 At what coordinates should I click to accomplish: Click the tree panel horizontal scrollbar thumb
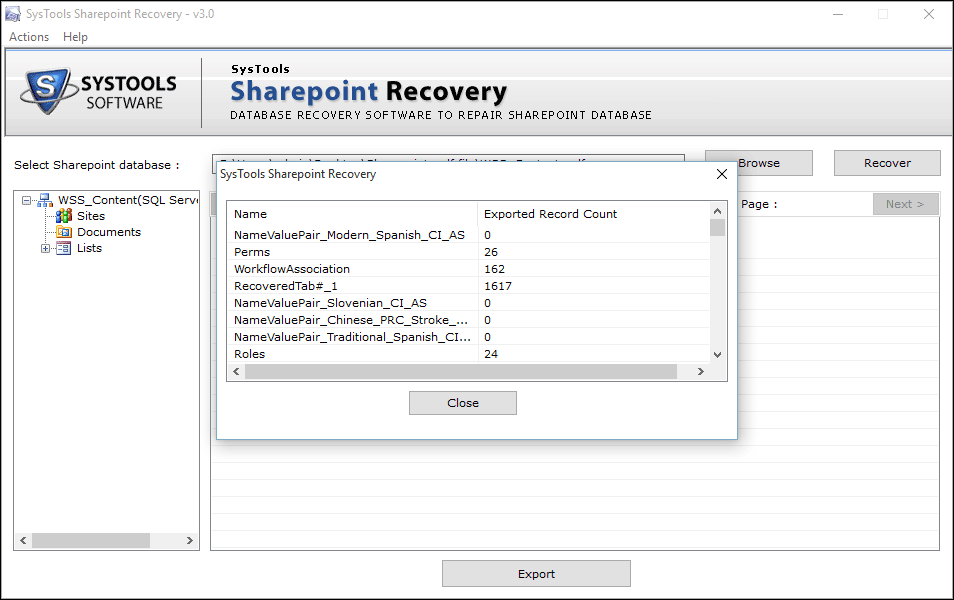[x=91, y=540]
